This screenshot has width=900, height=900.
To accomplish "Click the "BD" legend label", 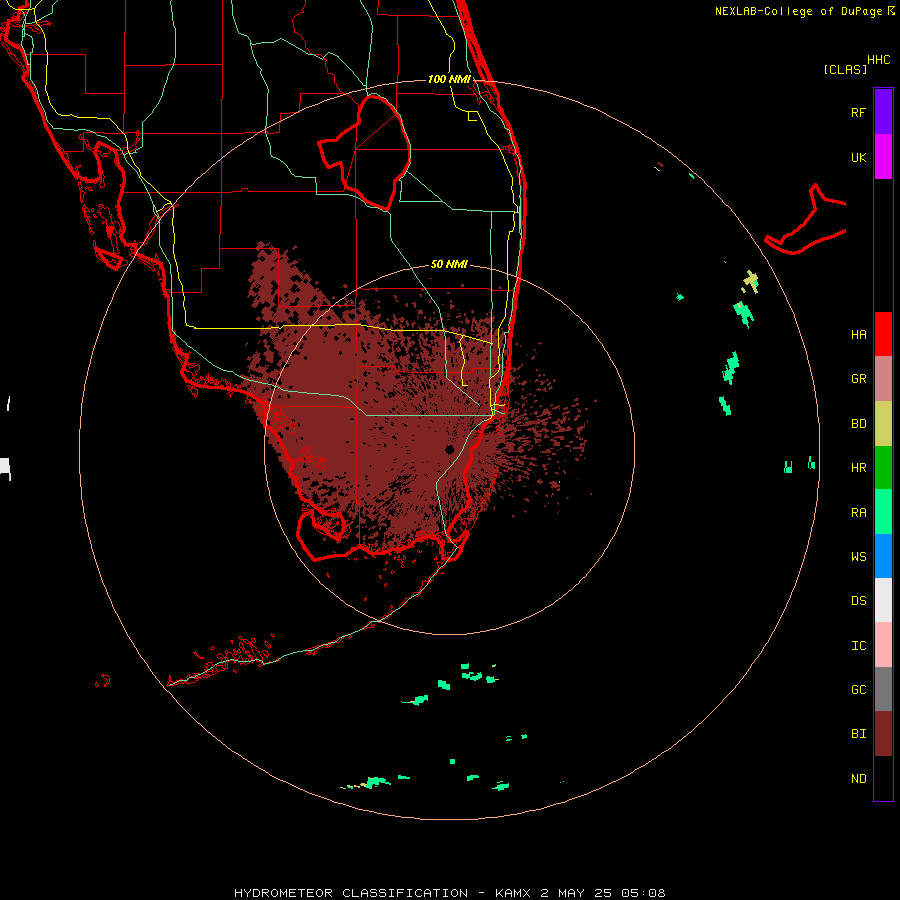I will click(x=858, y=424).
